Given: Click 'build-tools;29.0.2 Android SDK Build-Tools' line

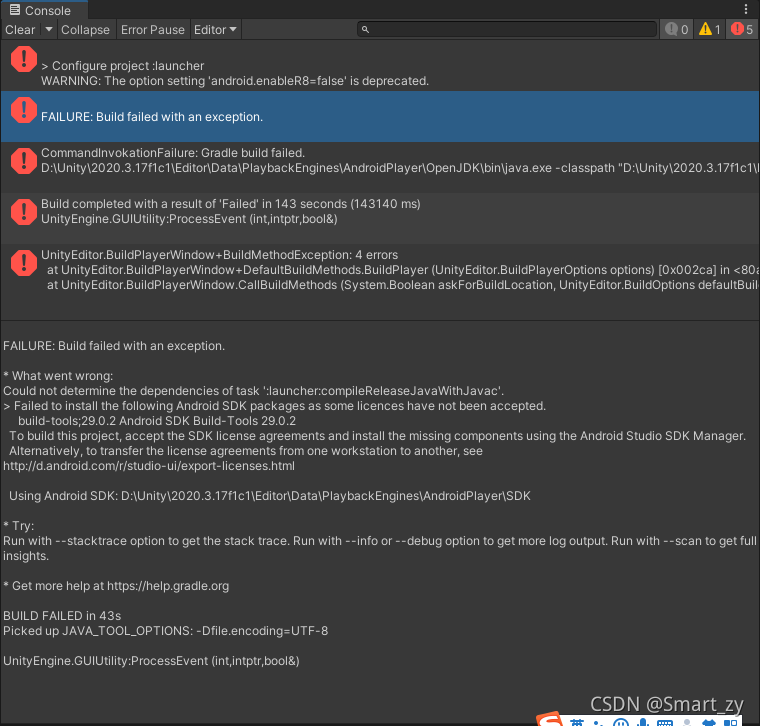Looking at the screenshot, I should 157,421.
